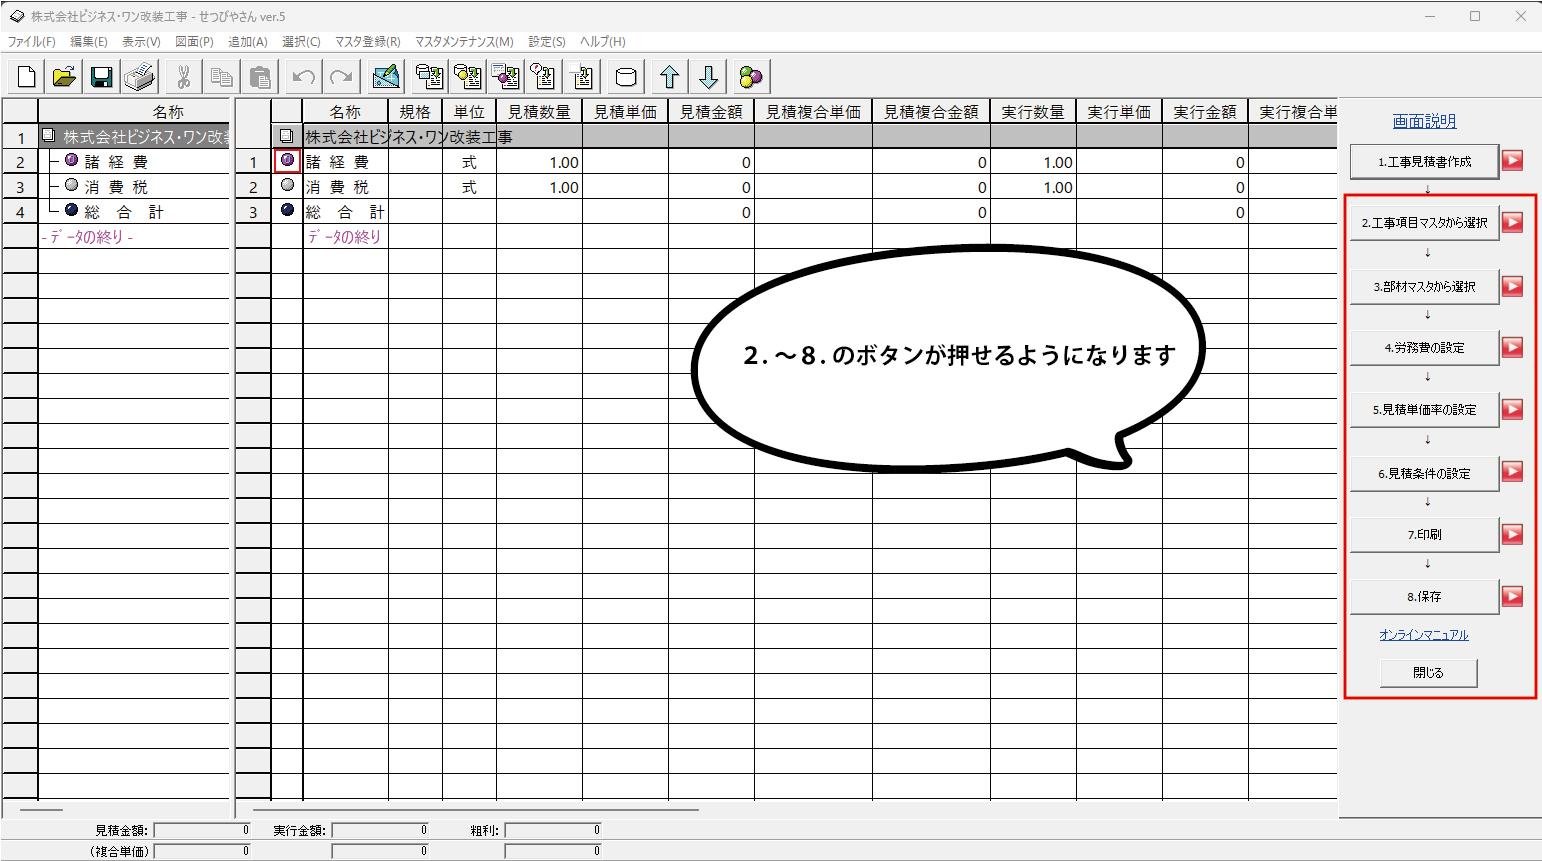Screen dimensions: 1542x861
Task: Select 総合計 in the left tree
Action: click(x=124, y=212)
